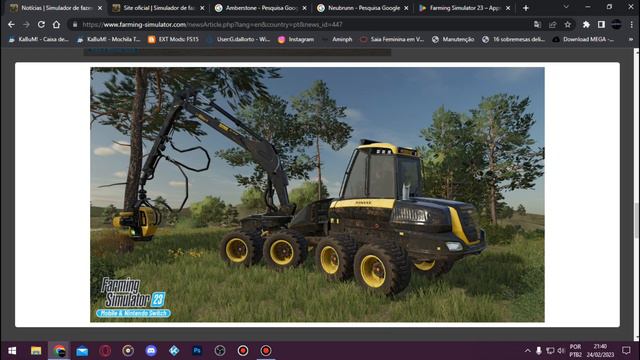Click the site padlock icon
Viewport: 640px width, 360px height.
(x=75, y=24)
